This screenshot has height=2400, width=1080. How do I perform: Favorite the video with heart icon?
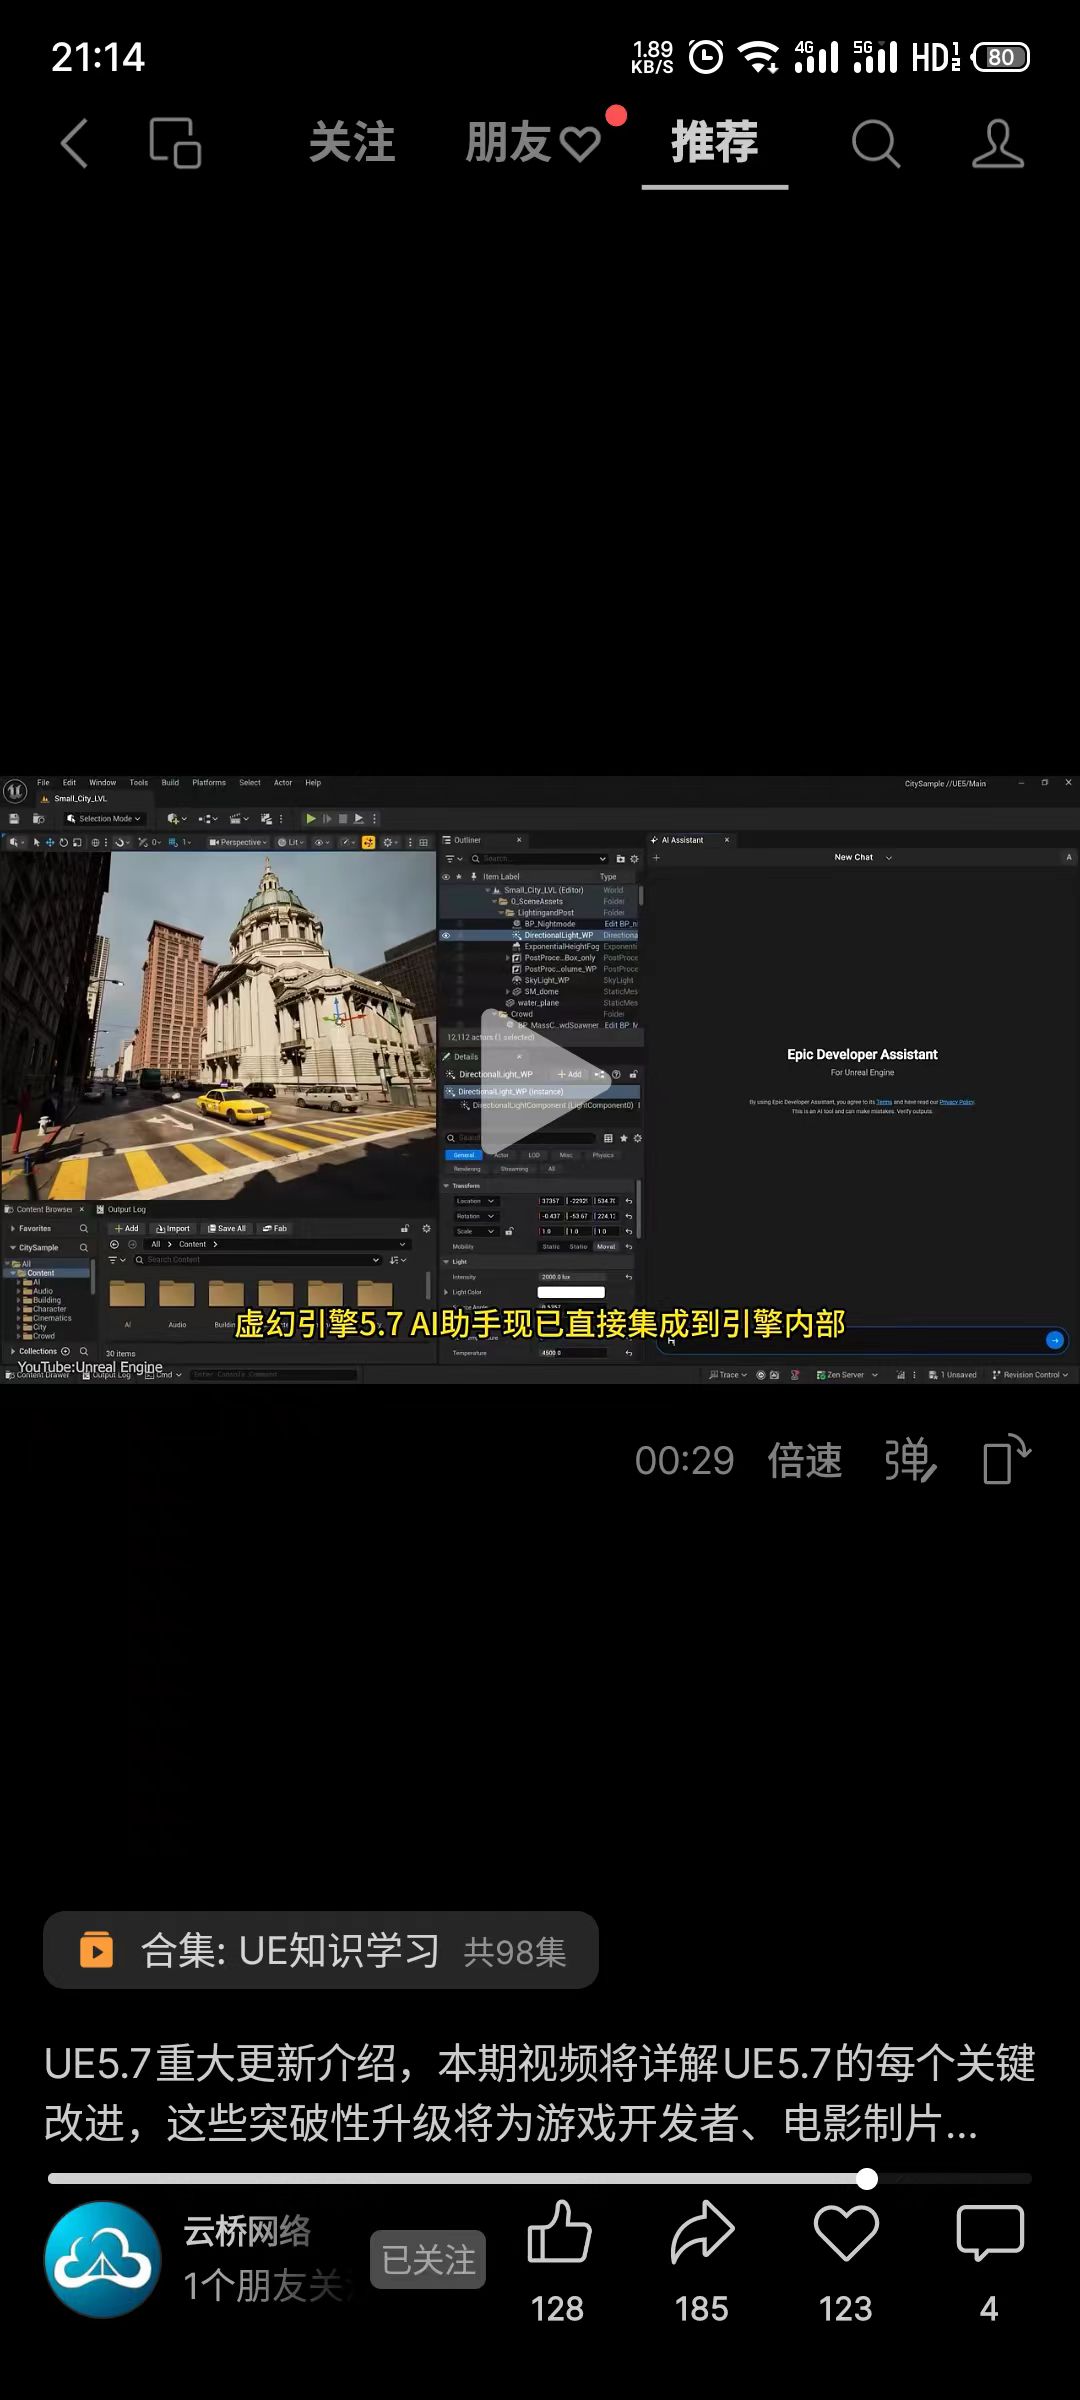(x=846, y=2233)
